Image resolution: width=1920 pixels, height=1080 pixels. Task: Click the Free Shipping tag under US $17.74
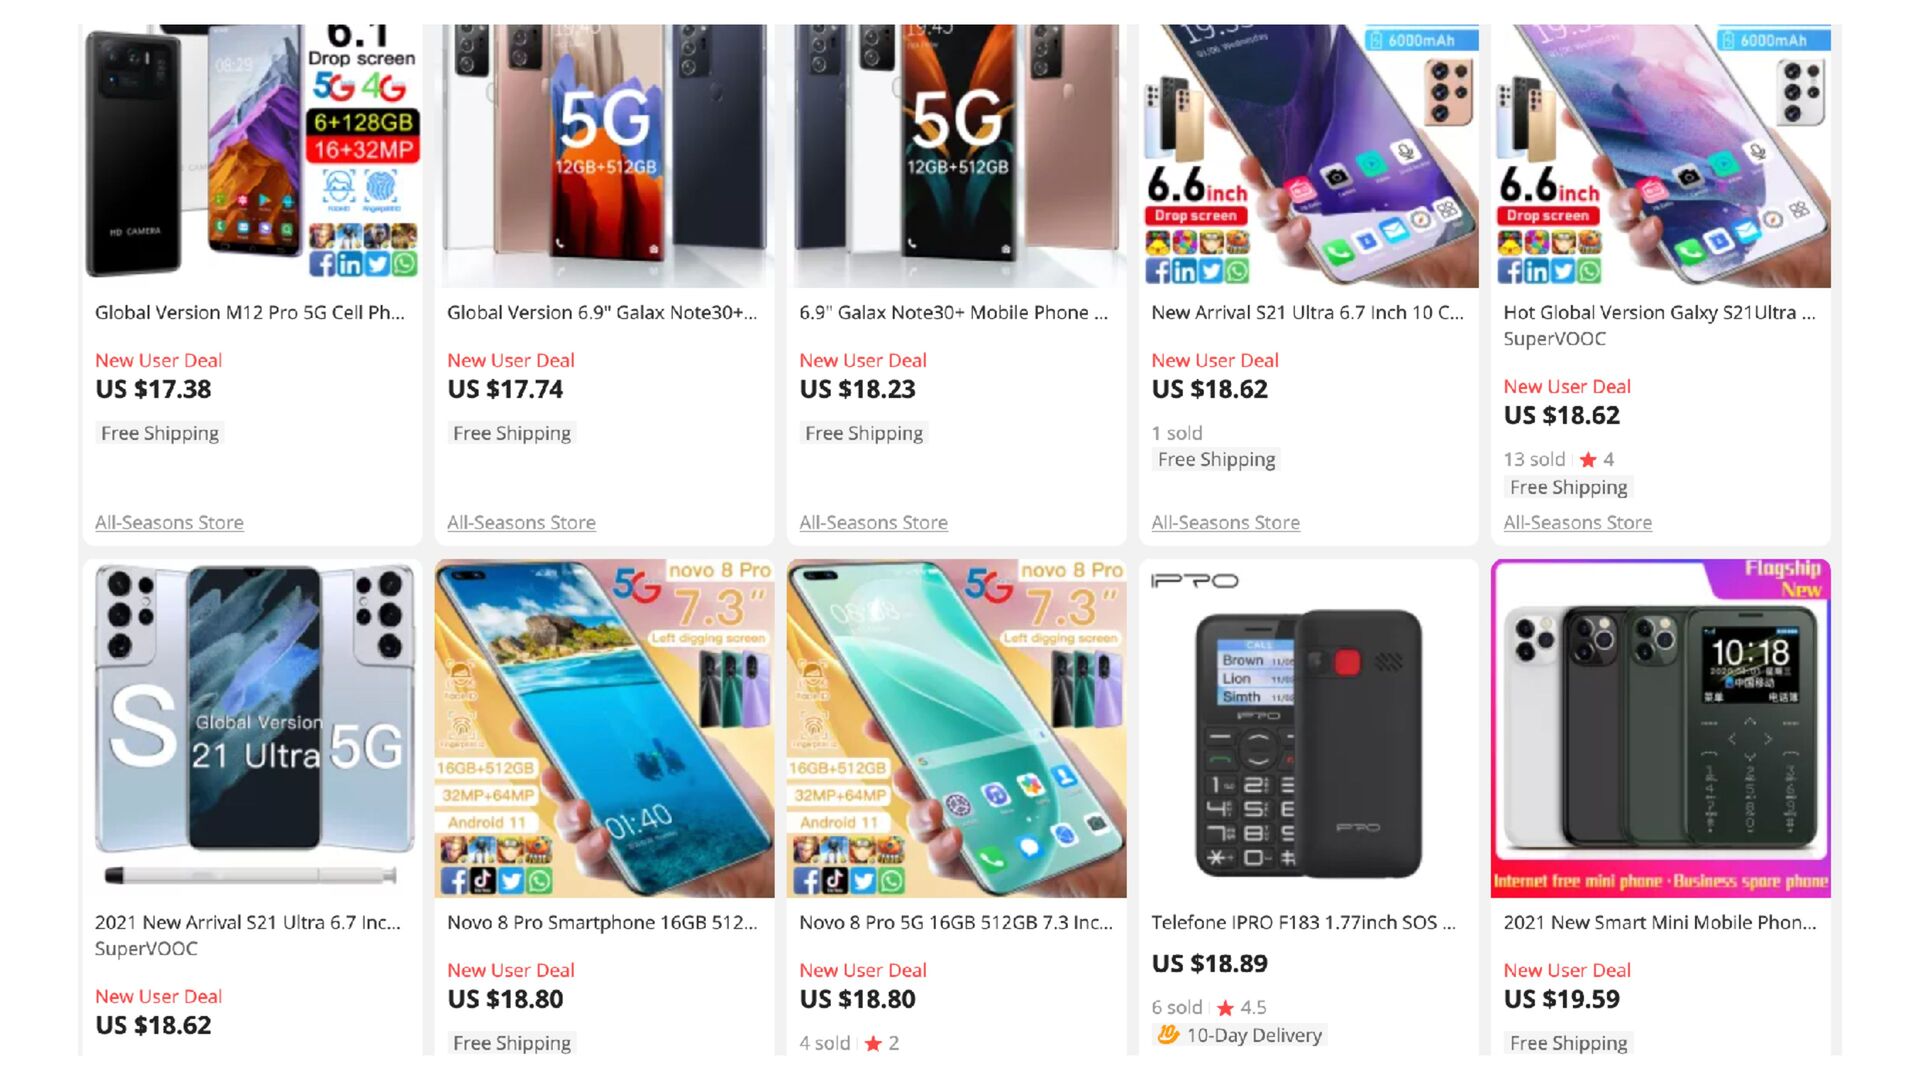[x=512, y=433]
